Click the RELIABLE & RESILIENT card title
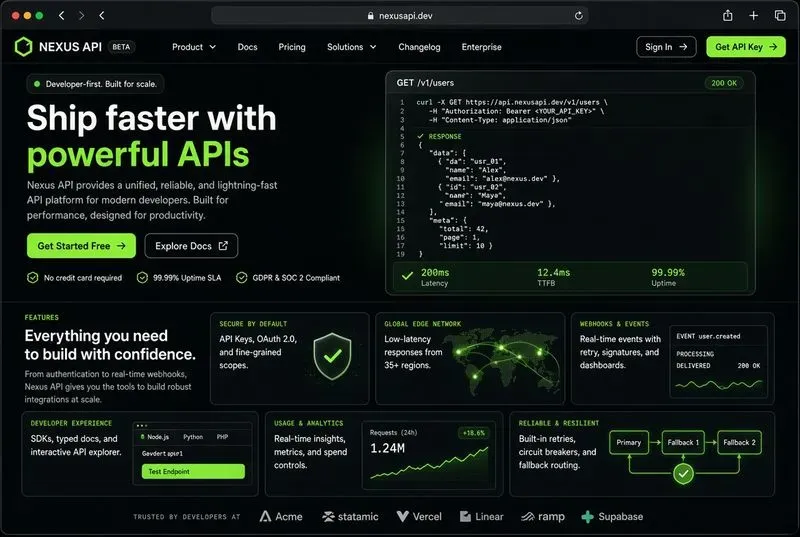 click(x=559, y=423)
